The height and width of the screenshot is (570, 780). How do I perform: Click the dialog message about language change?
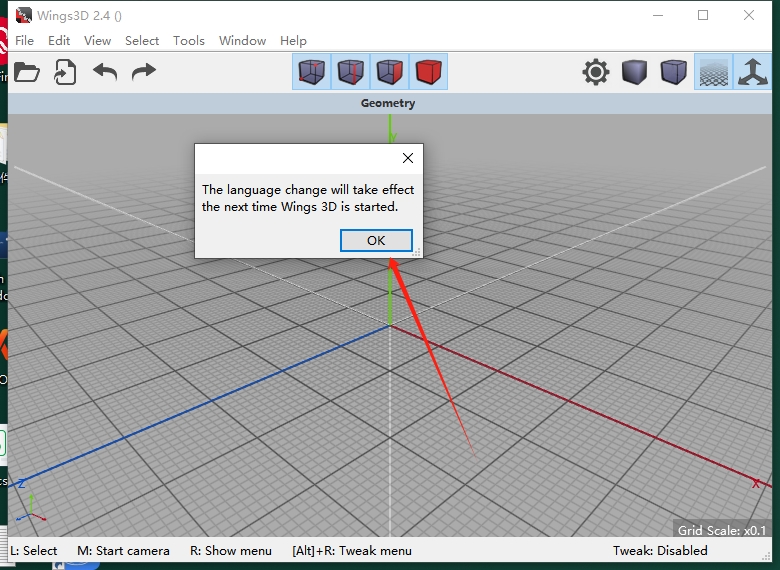tap(308, 198)
